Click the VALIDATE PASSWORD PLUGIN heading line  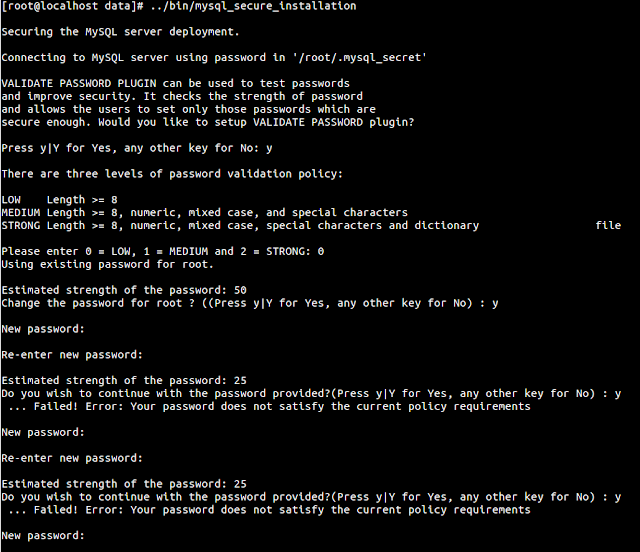pos(176,83)
